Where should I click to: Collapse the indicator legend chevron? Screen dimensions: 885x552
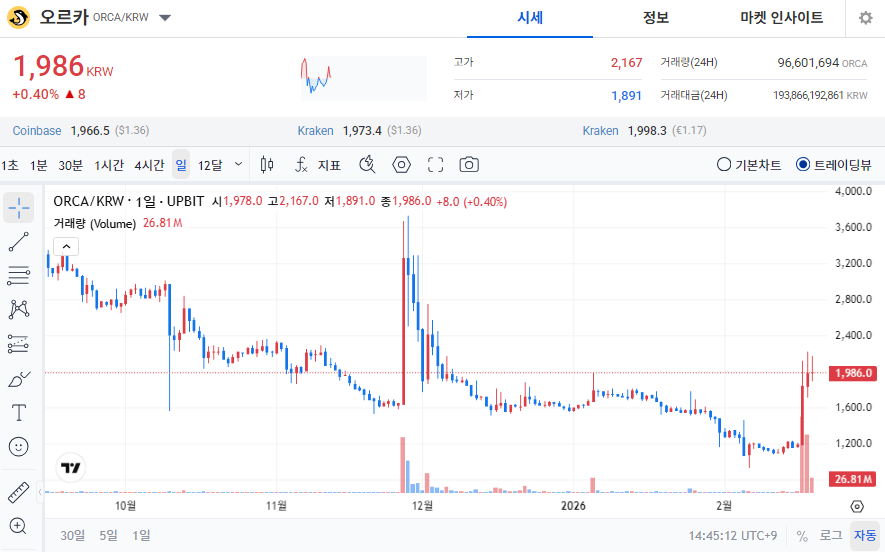(x=66, y=247)
